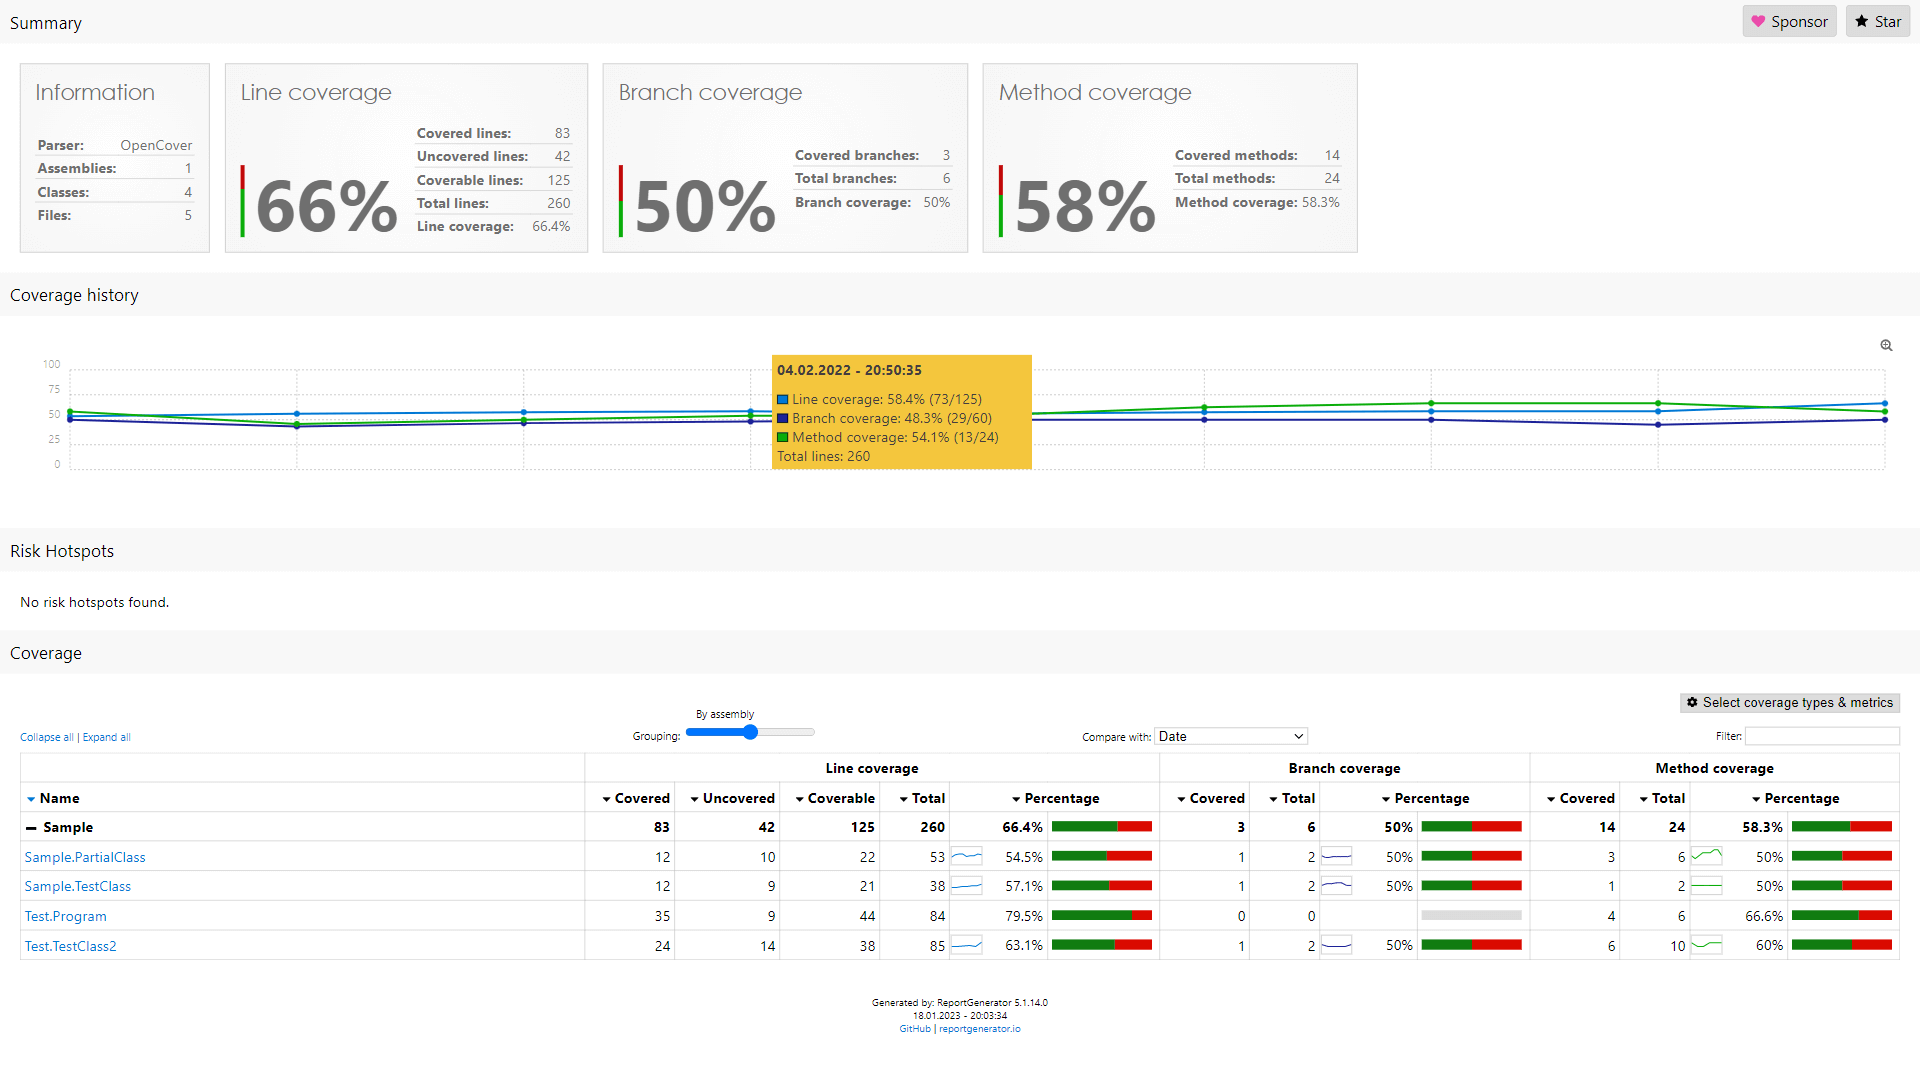This screenshot has width=1920, height=1080.
Task: Click Expand all link
Action: point(106,738)
